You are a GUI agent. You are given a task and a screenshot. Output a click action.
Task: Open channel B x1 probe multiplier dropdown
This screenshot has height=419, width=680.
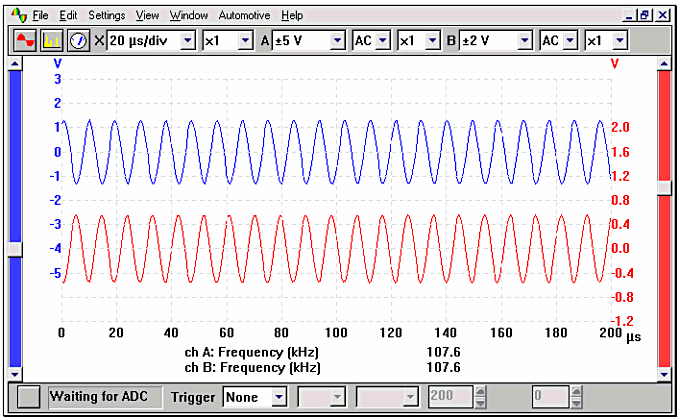coord(619,41)
